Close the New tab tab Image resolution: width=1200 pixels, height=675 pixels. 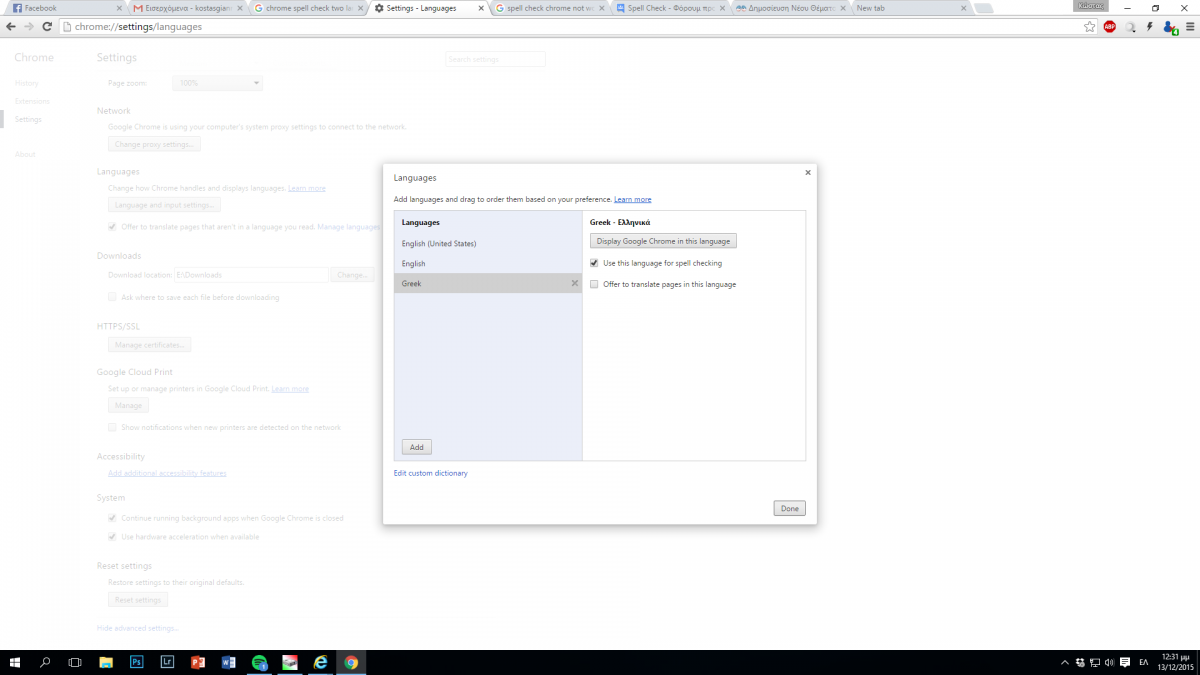coord(965,8)
